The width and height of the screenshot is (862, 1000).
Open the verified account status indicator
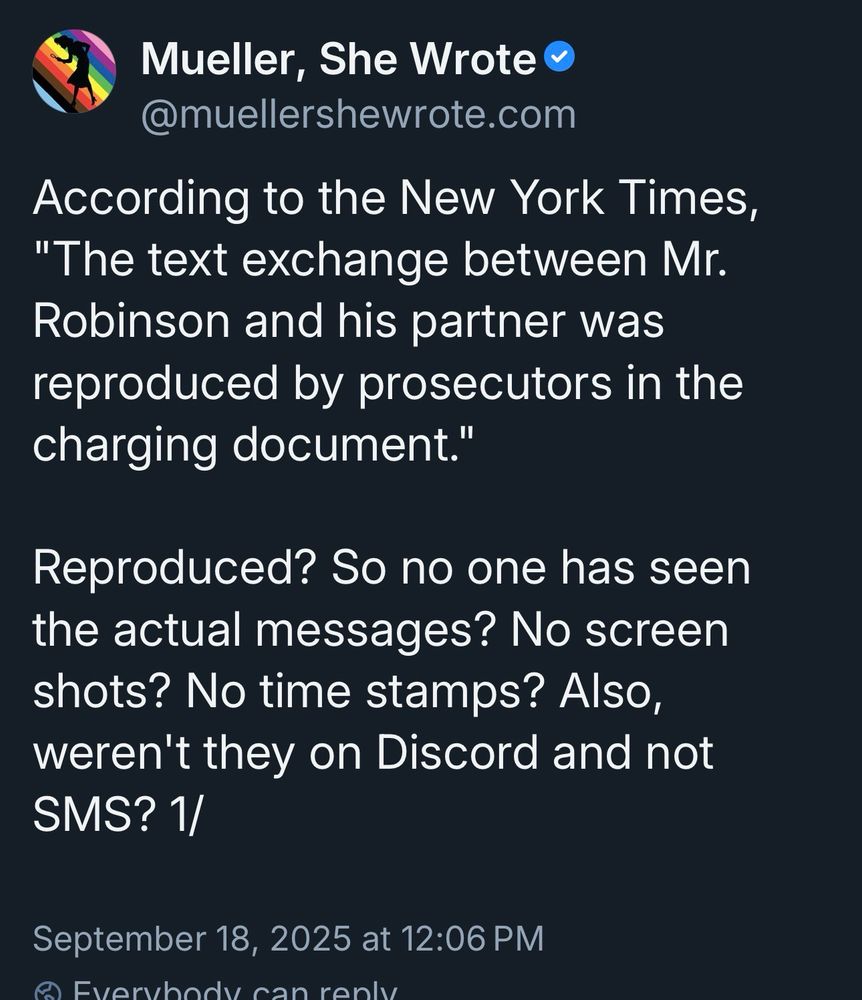(561, 57)
